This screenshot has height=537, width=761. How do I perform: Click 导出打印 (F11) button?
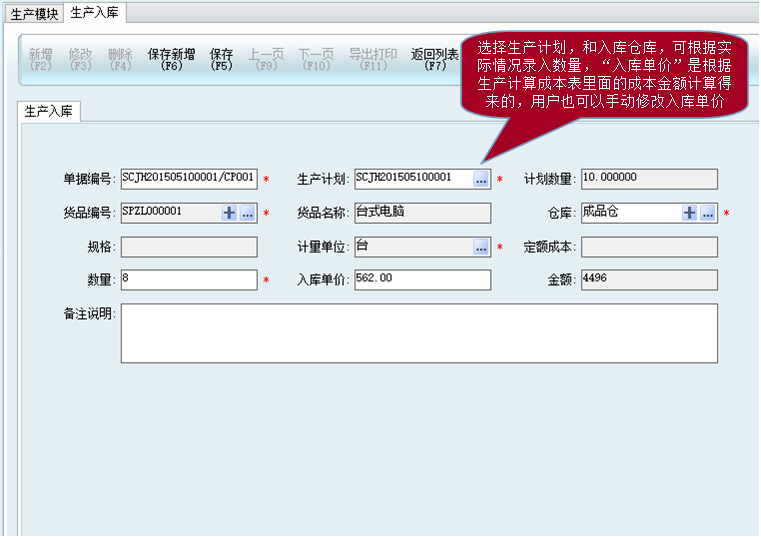[373, 59]
